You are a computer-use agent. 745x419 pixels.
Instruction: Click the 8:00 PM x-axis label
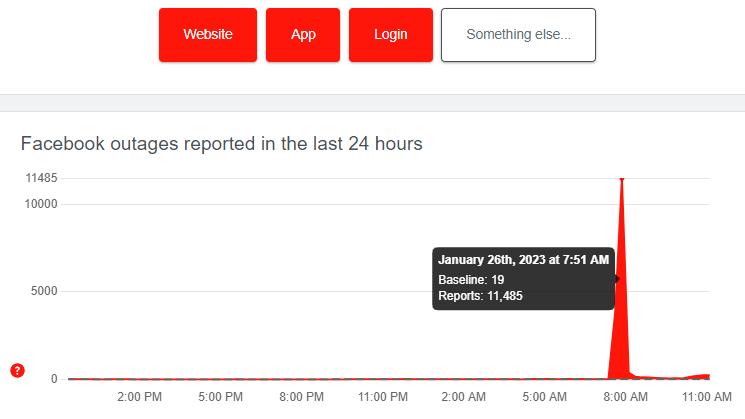pyautogui.click(x=301, y=397)
